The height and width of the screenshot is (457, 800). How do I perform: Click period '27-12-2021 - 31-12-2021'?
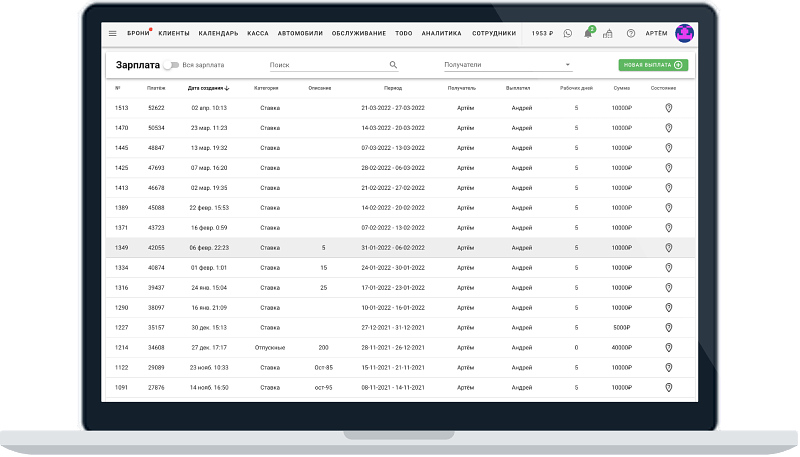click(x=393, y=328)
